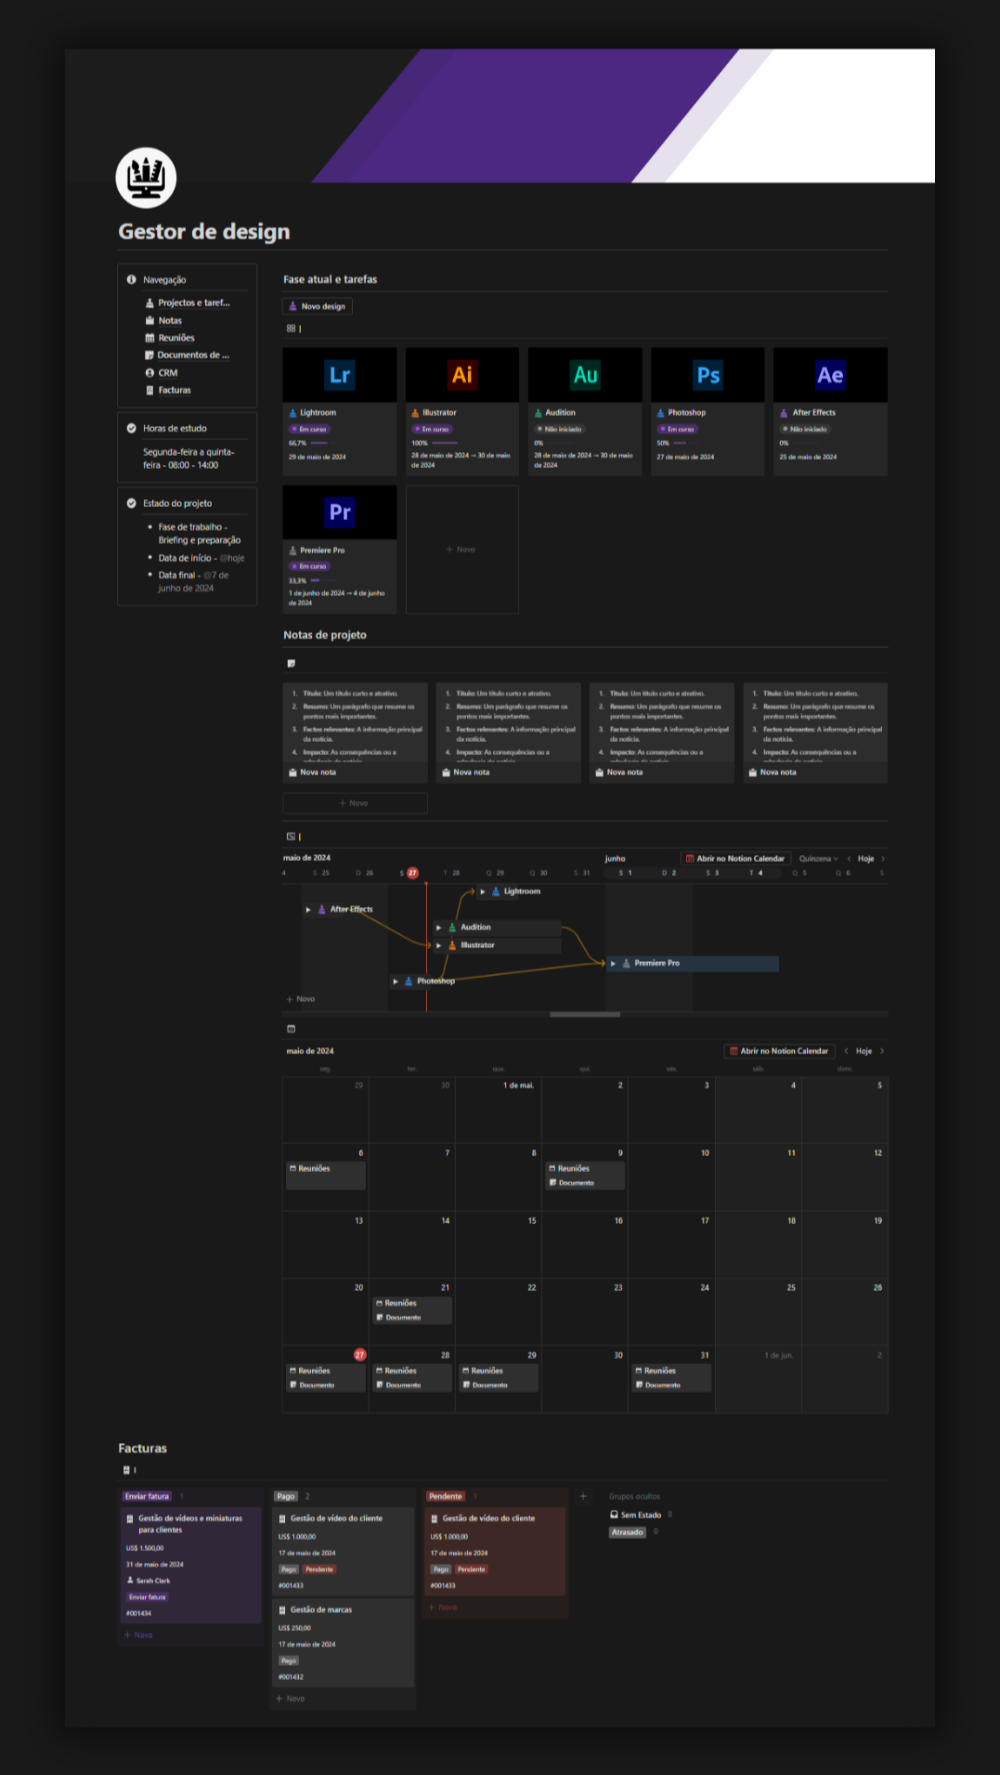The width and height of the screenshot is (1000, 1775).
Task: Click the Estado do projeto check icon
Action: pos(131,503)
